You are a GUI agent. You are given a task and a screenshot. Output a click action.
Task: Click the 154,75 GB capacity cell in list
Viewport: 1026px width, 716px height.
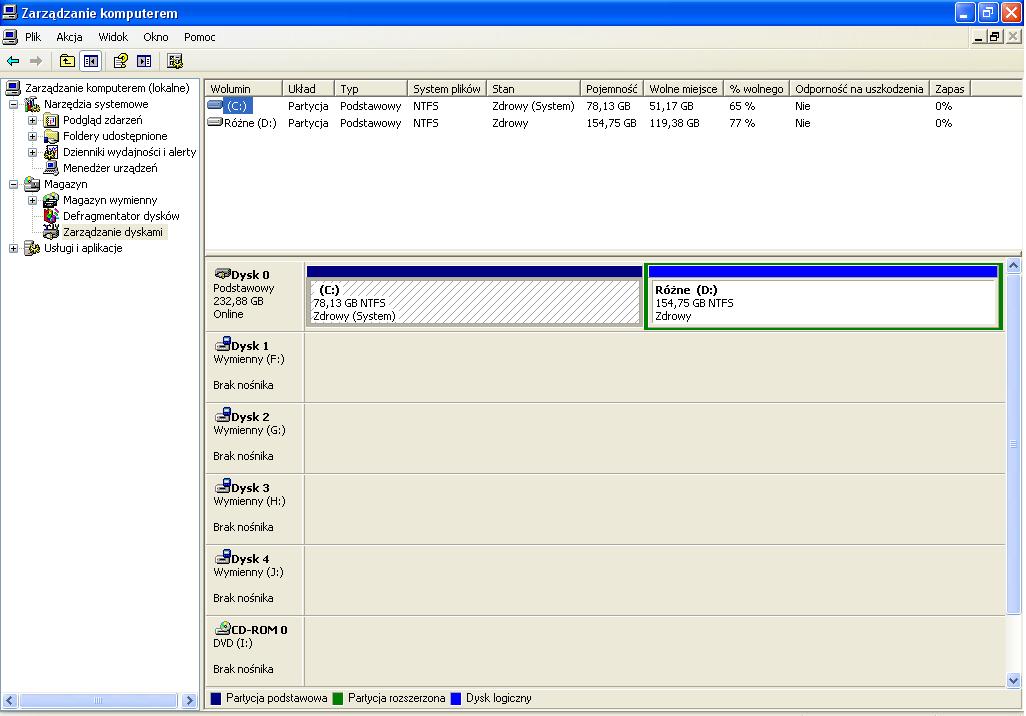(611, 123)
